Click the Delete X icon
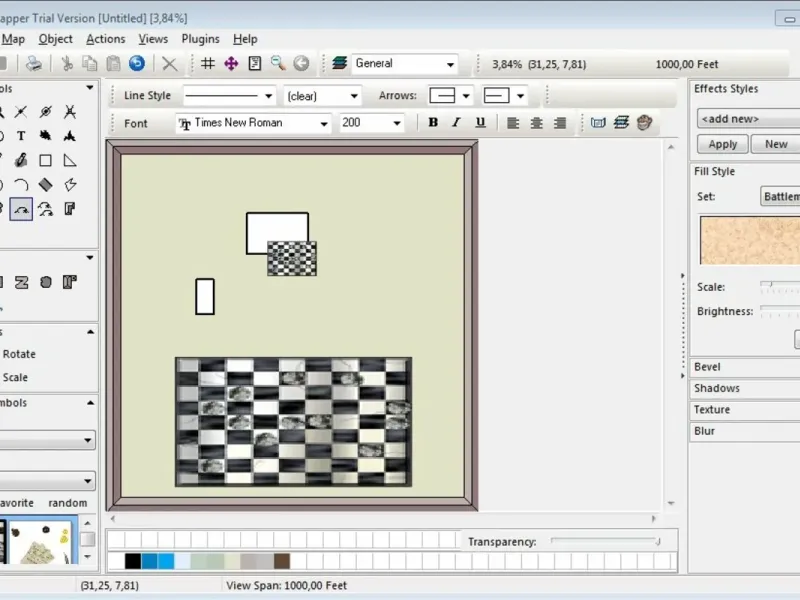The image size is (800, 600). [169, 64]
